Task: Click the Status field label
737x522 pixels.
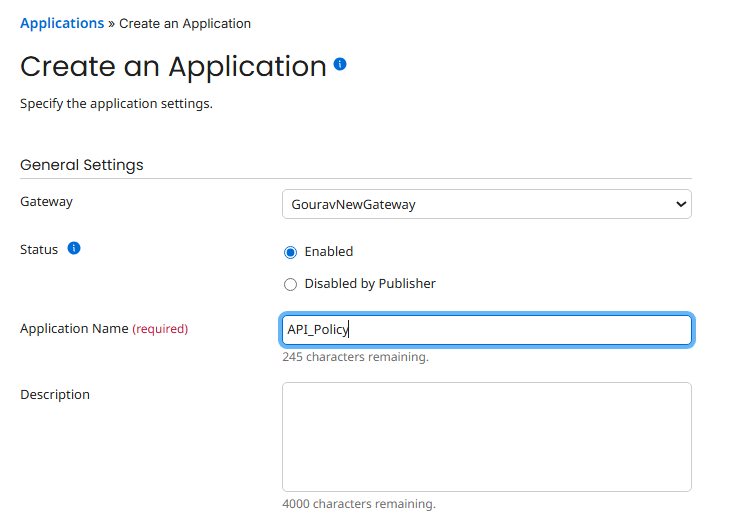Action: (39, 250)
